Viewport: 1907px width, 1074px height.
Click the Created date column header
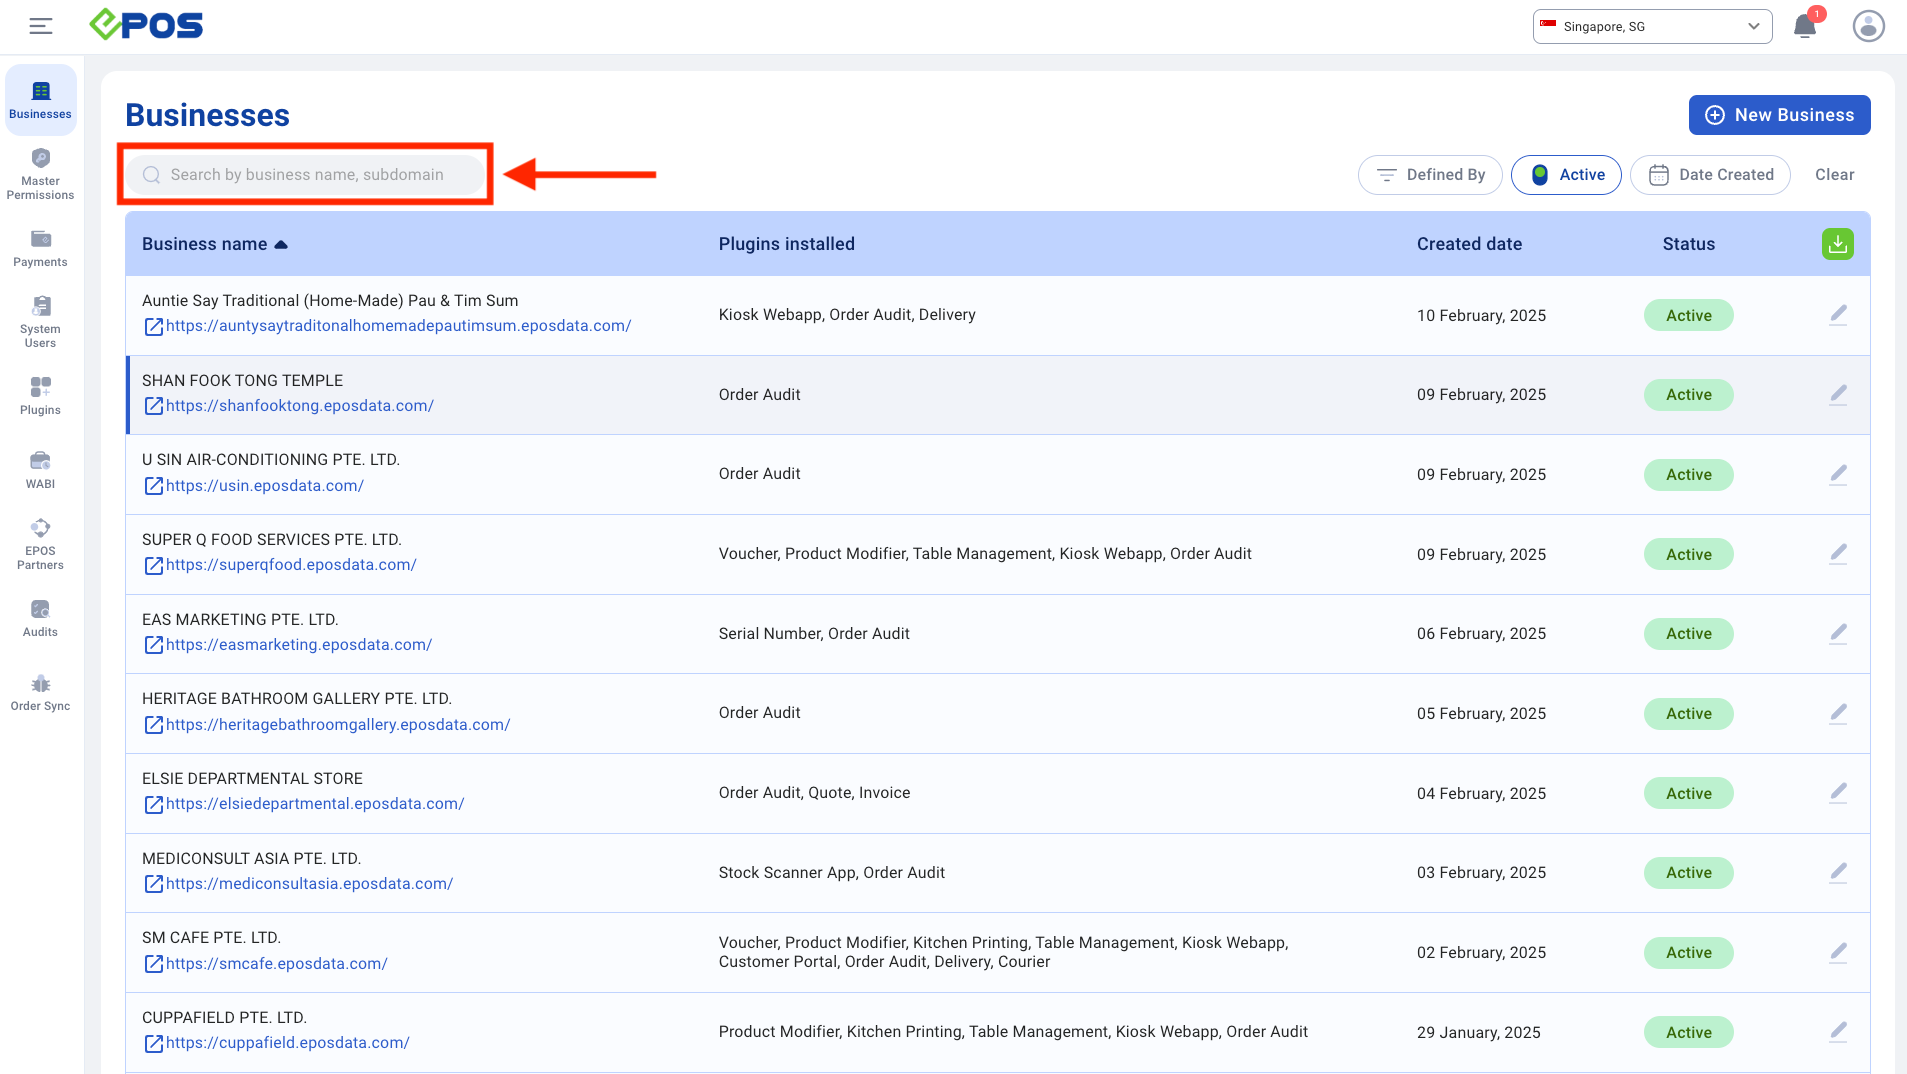click(x=1469, y=244)
